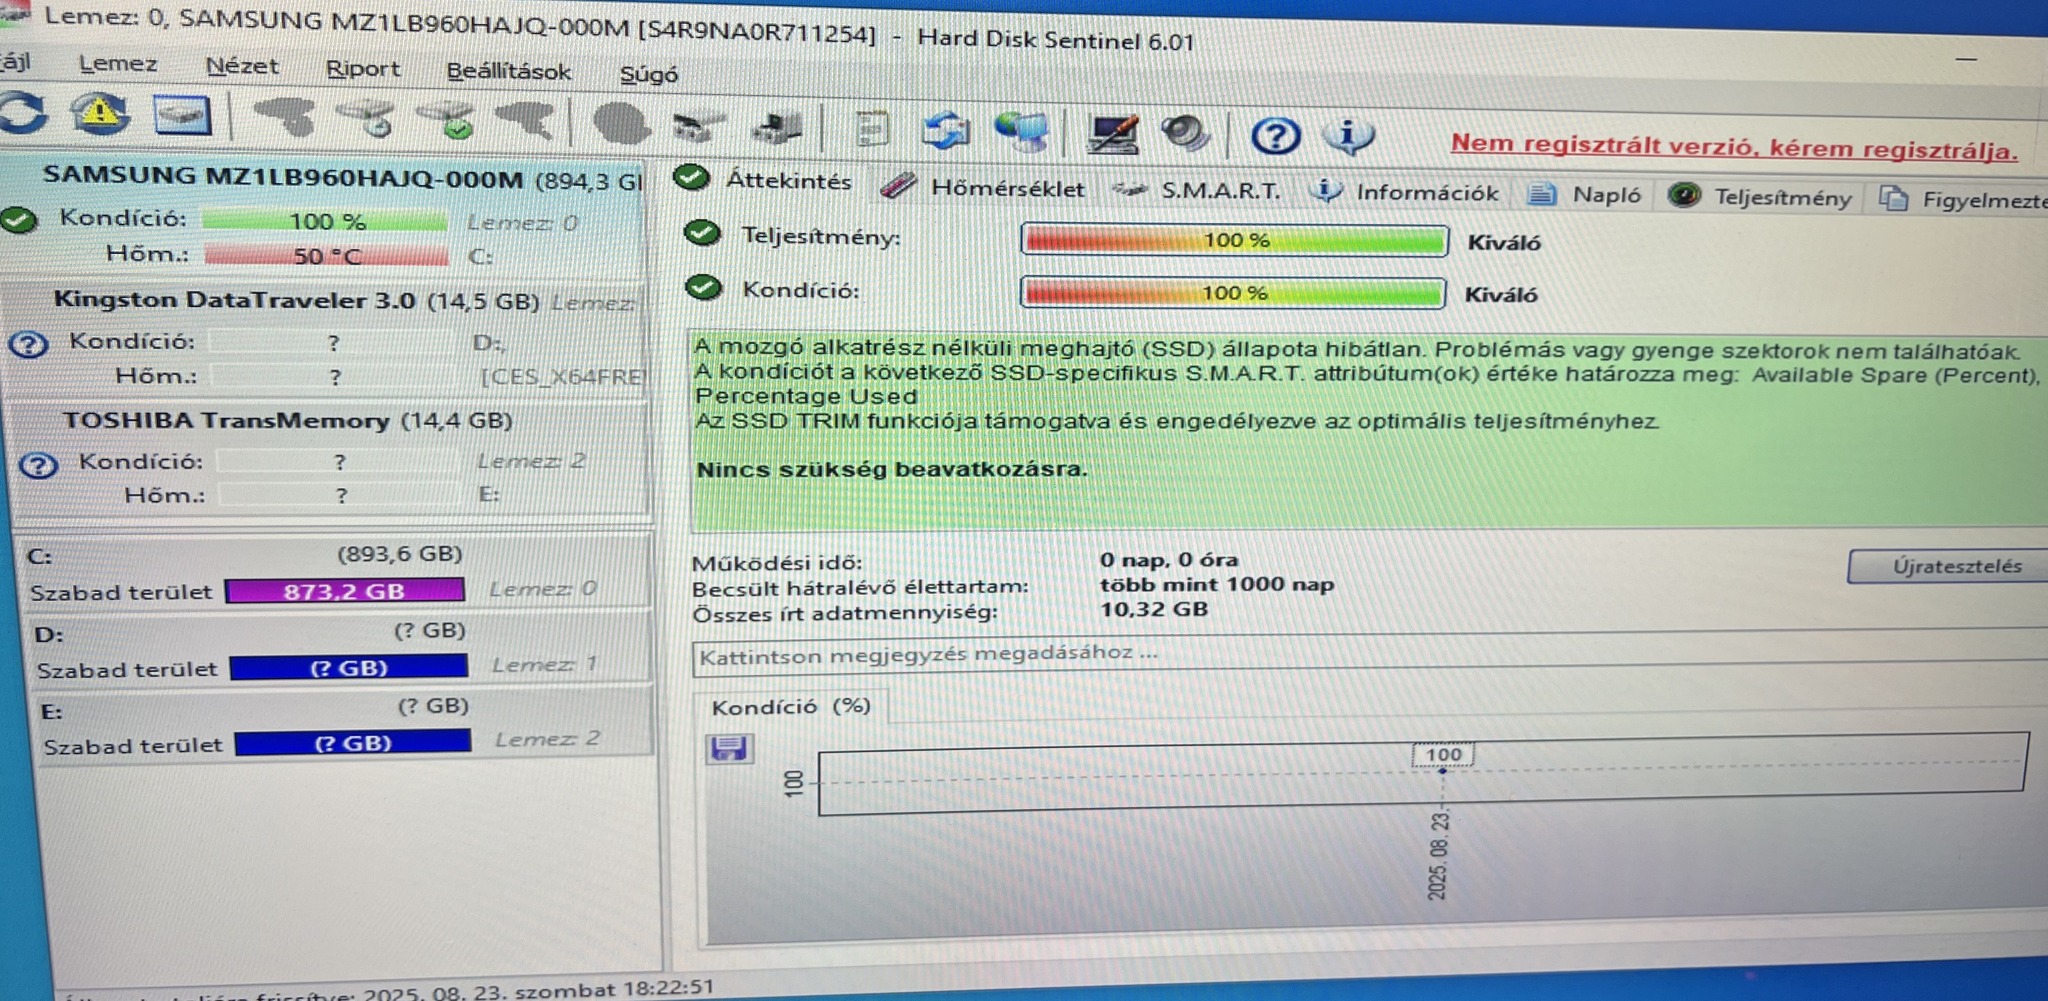Click the chart date label '2025. 08. 23.'
This screenshot has width=2048, height=1001.
click(x=1438, y=856)
